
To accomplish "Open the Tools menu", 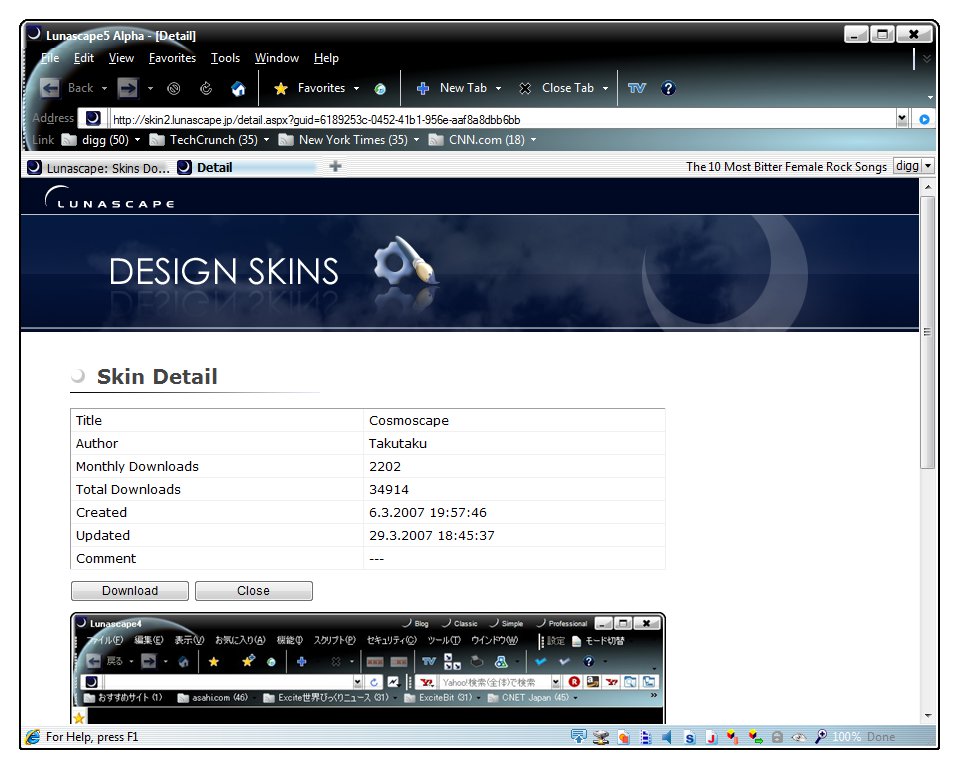I will [225, 58].
